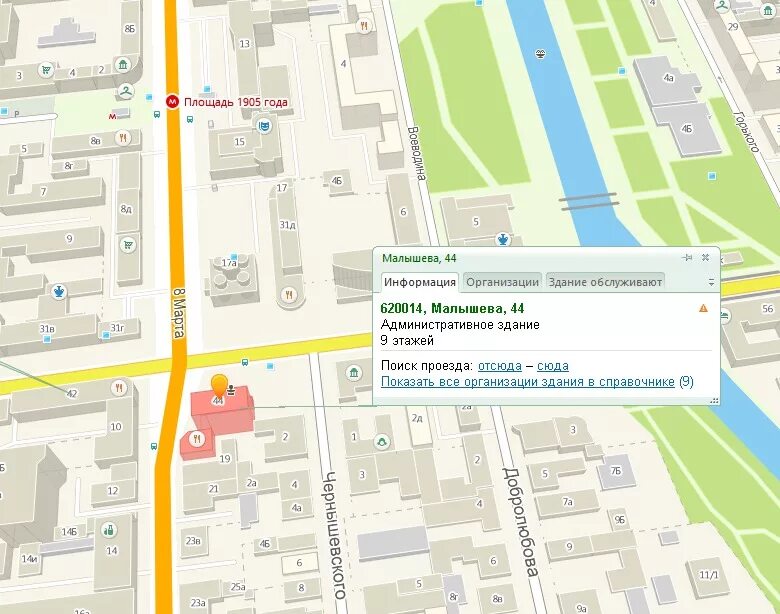Click the Административное здание text

[460, 324]
